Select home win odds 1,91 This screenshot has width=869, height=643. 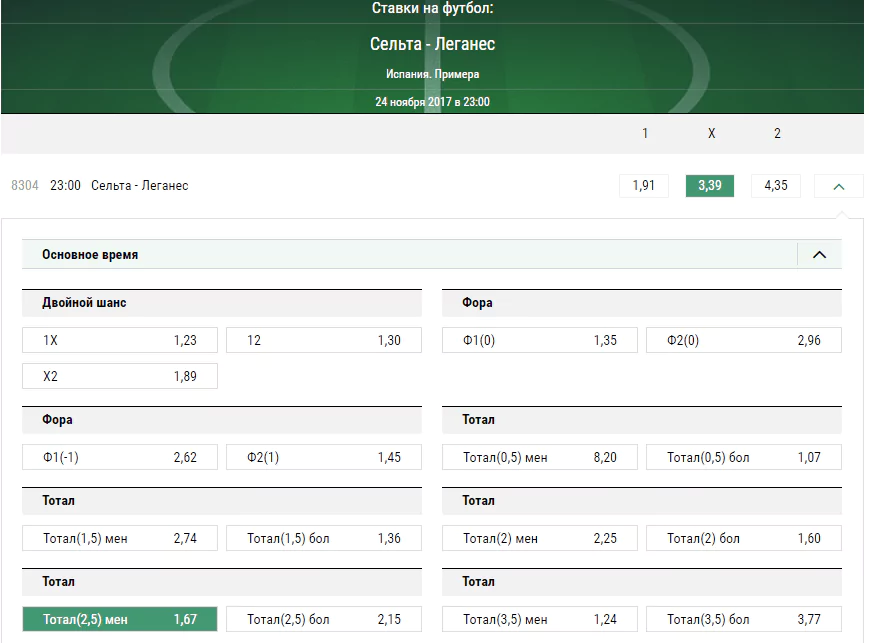(x=644, y=186)
